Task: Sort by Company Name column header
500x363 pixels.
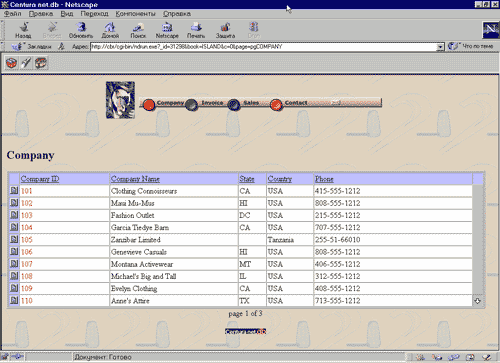Action: click(135, 179)
